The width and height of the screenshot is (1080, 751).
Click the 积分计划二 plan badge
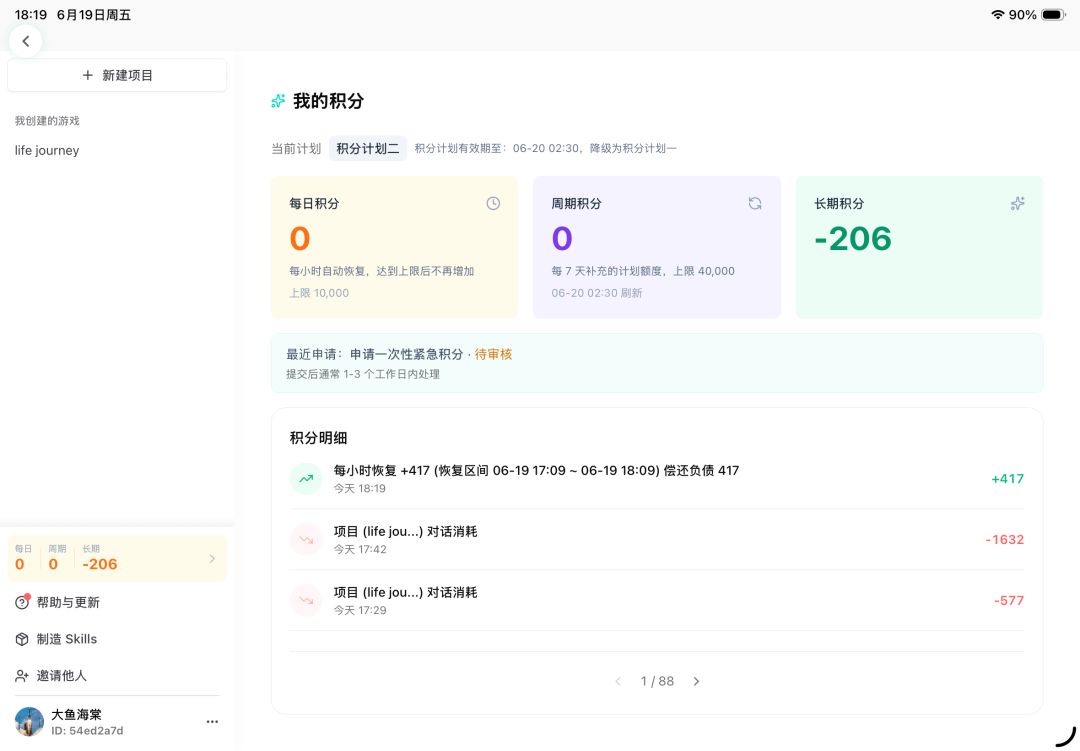point(368,148)
